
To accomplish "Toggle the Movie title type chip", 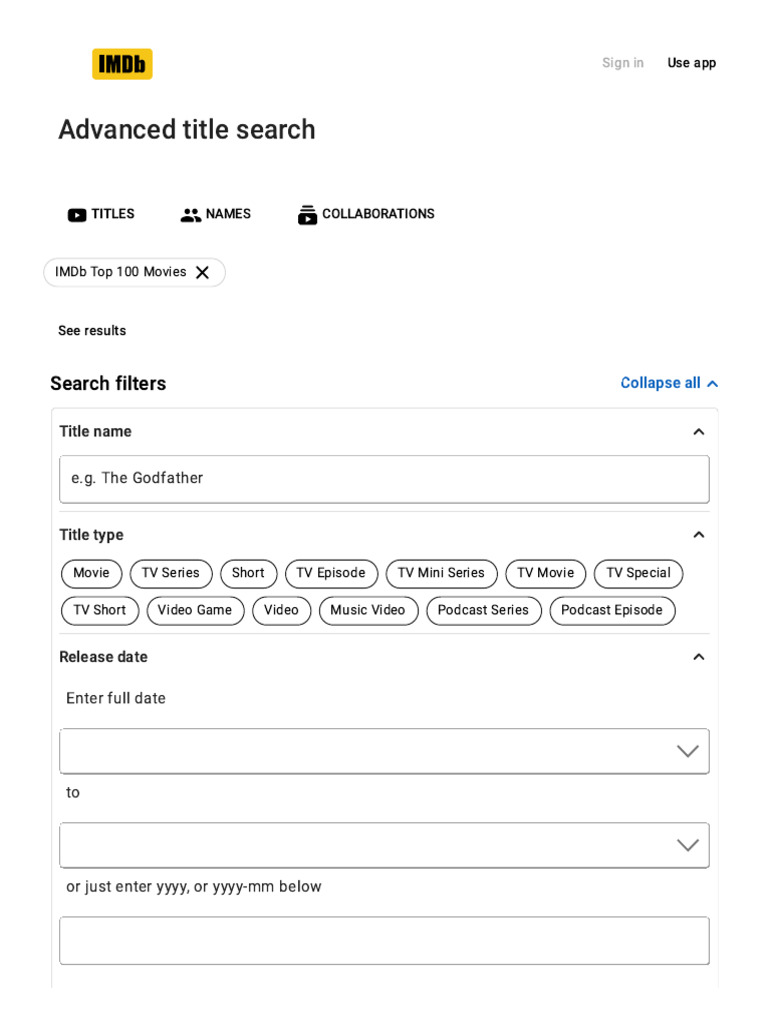I will coord(91,574).
